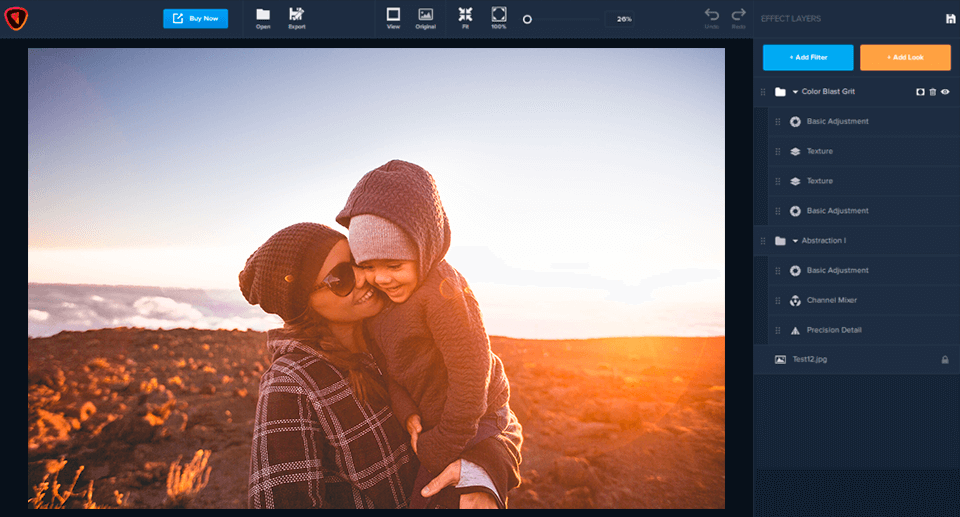Toggle lock on Test12.jpg layer
Image resolution: width=960 pixels, height=517 pixels.
click(944, 360)
